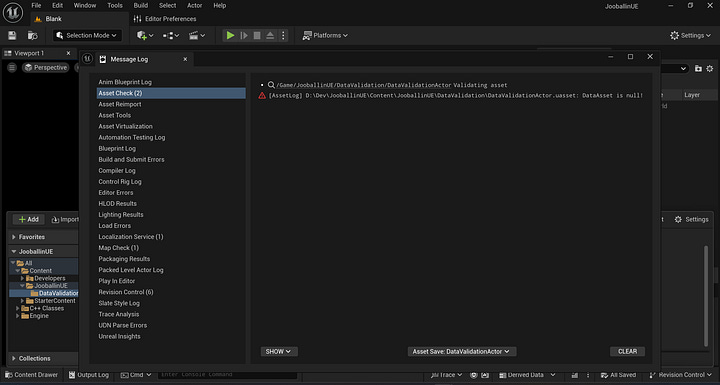This screenshot has width=720, height=385.
Task: Open the Help menu
Action: [x=219, y=6]
